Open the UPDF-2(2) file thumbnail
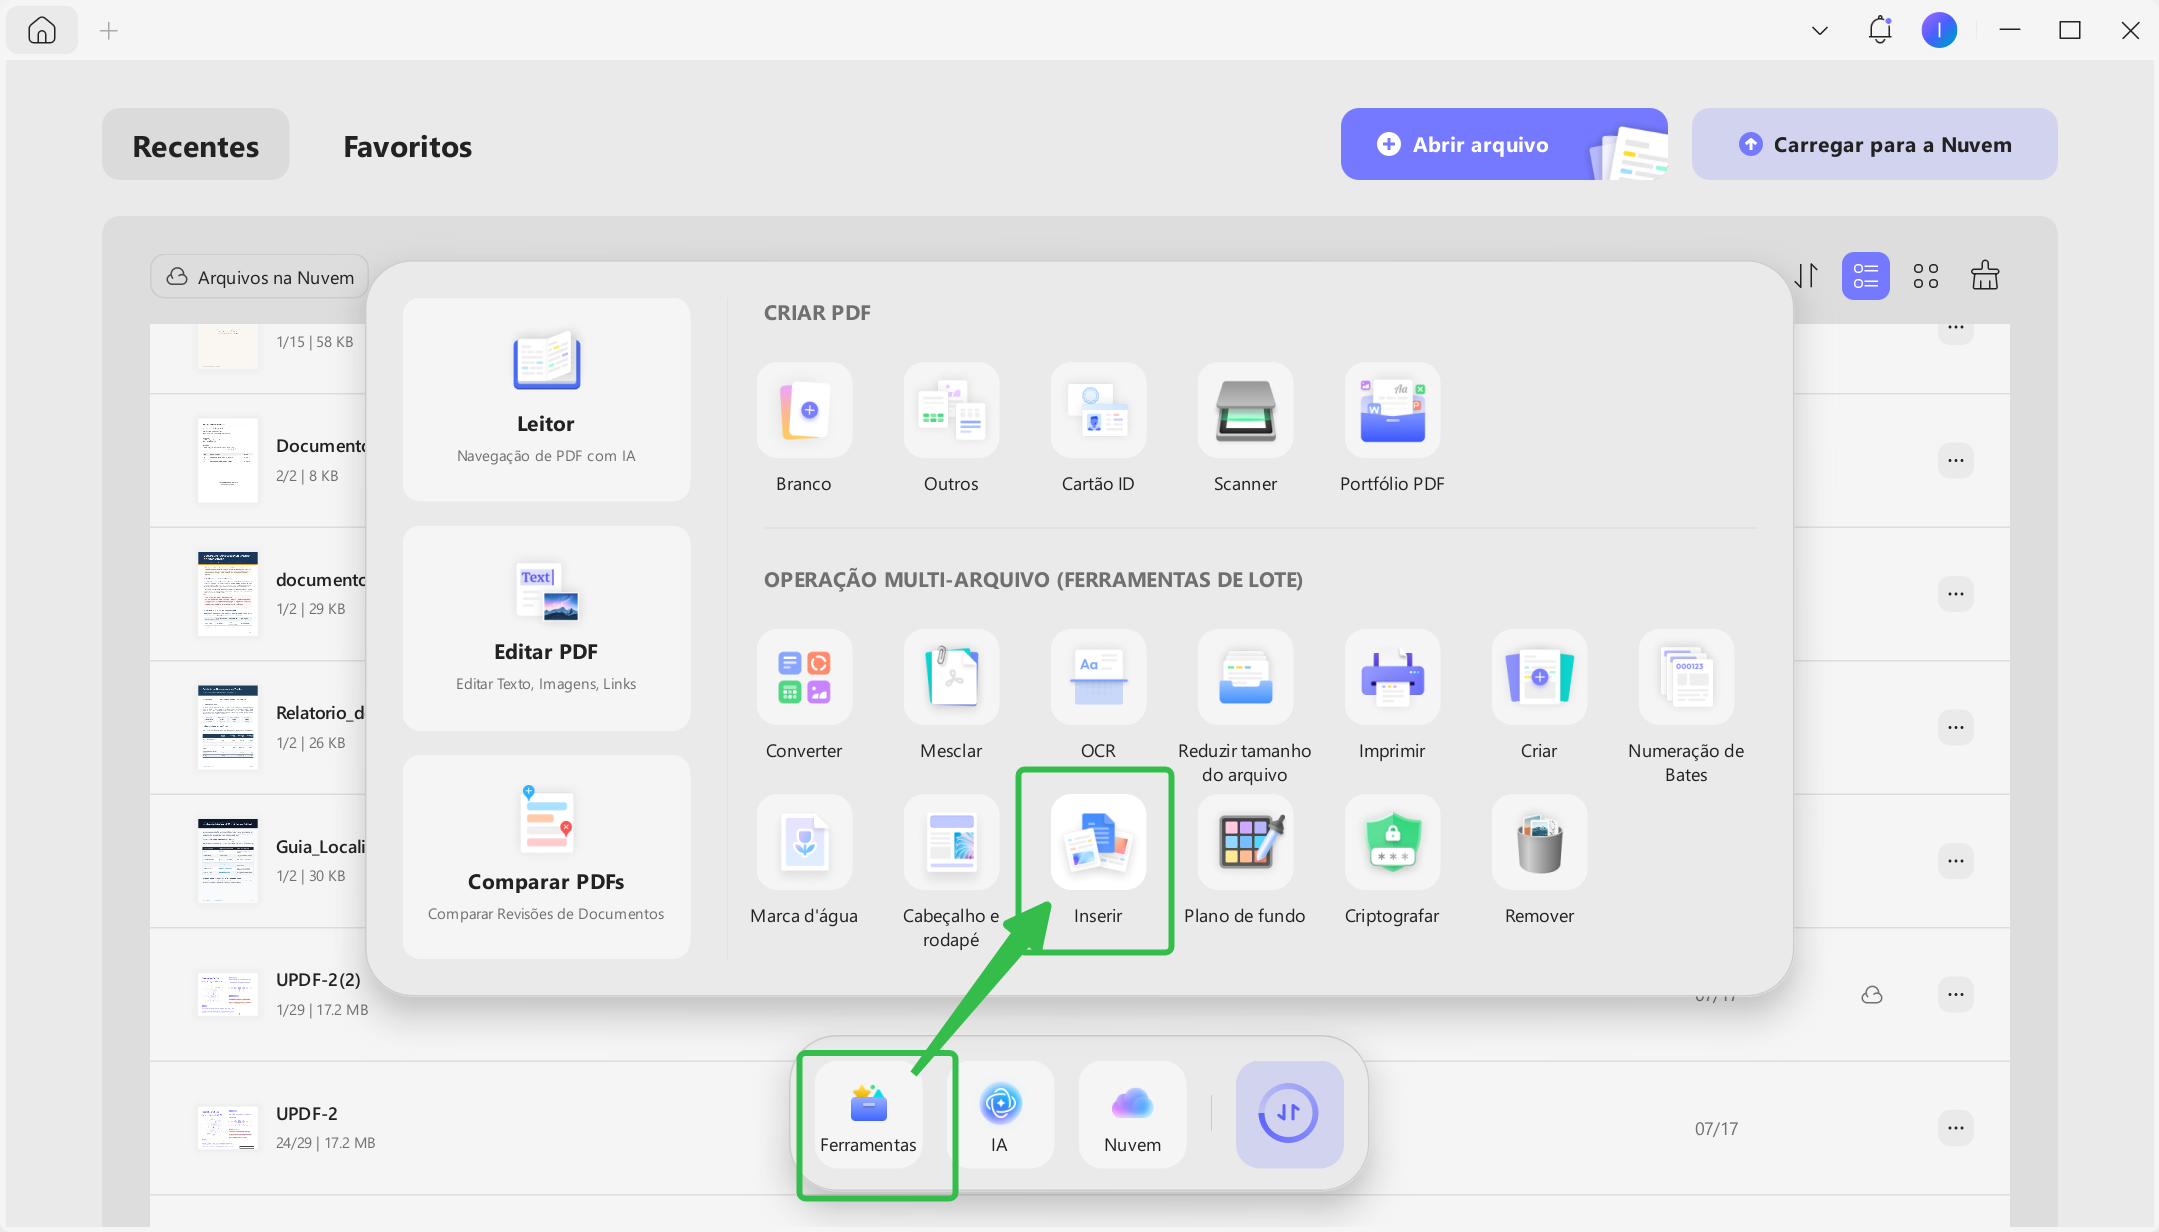Image resolution: width=2159 pixels, height=1232 pixels. (228, 994)
